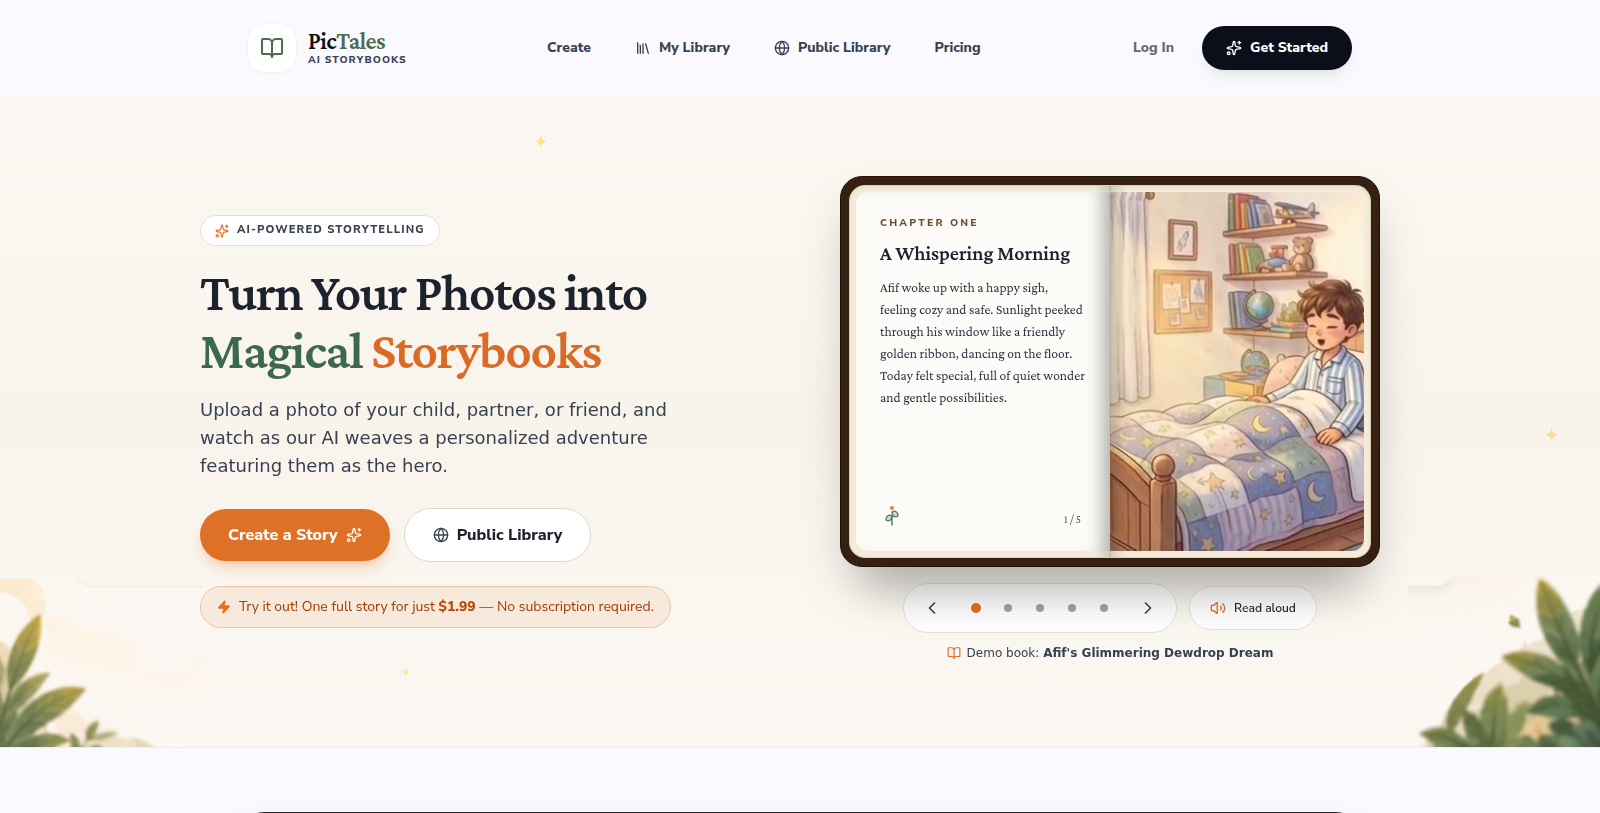Viewport: 1600px width, 813px height.
Task: Select the third page dot of the demo book
Action: click(1040, 608)
